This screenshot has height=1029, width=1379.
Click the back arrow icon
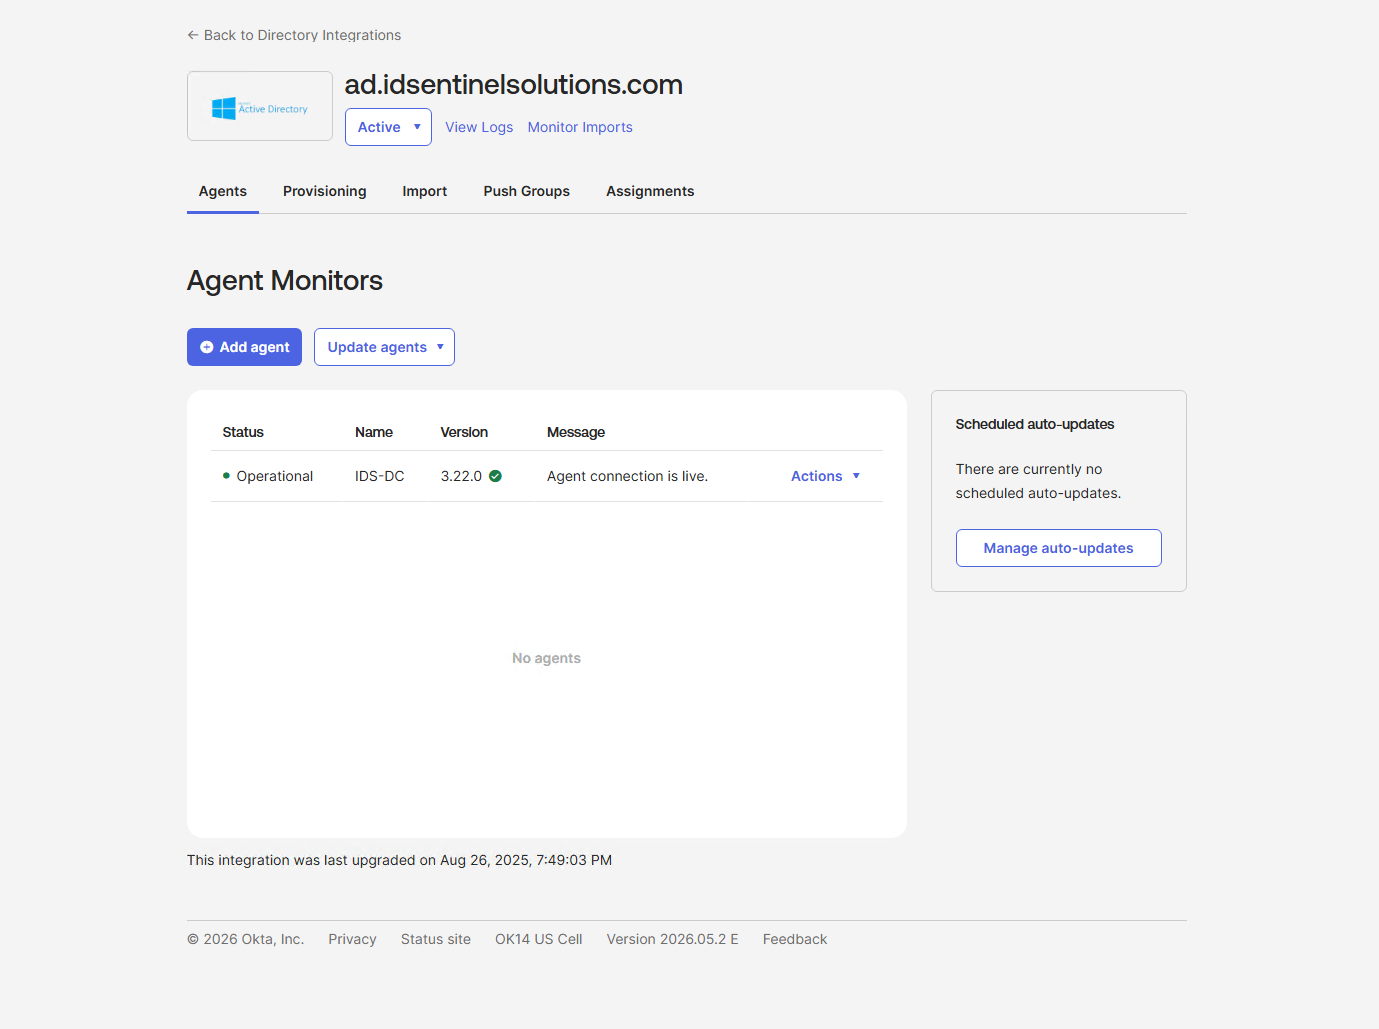click(193, 35)
